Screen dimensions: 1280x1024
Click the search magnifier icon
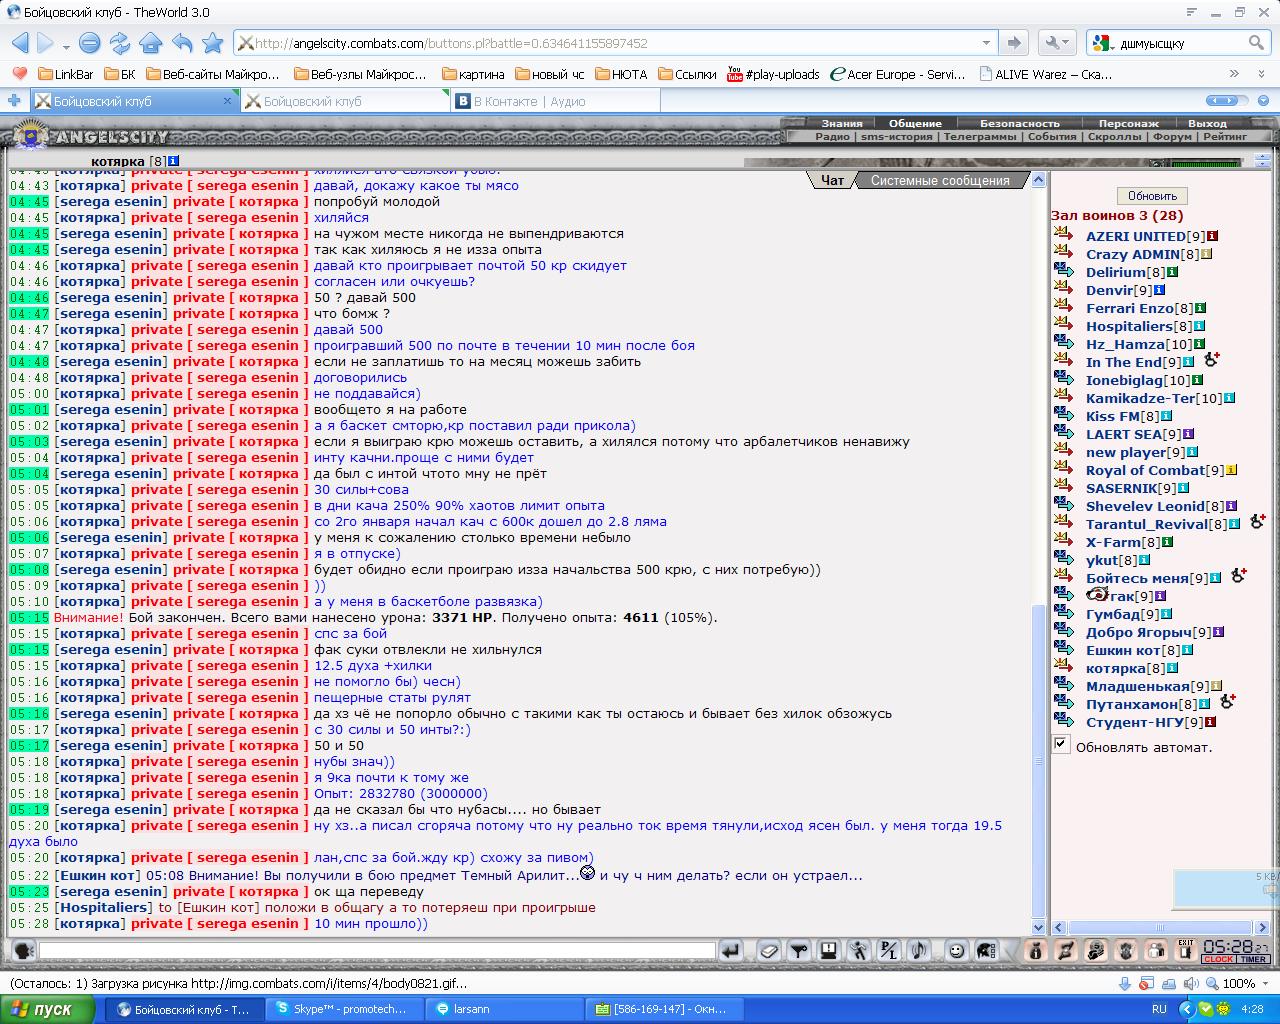[x=1256, y=43]
